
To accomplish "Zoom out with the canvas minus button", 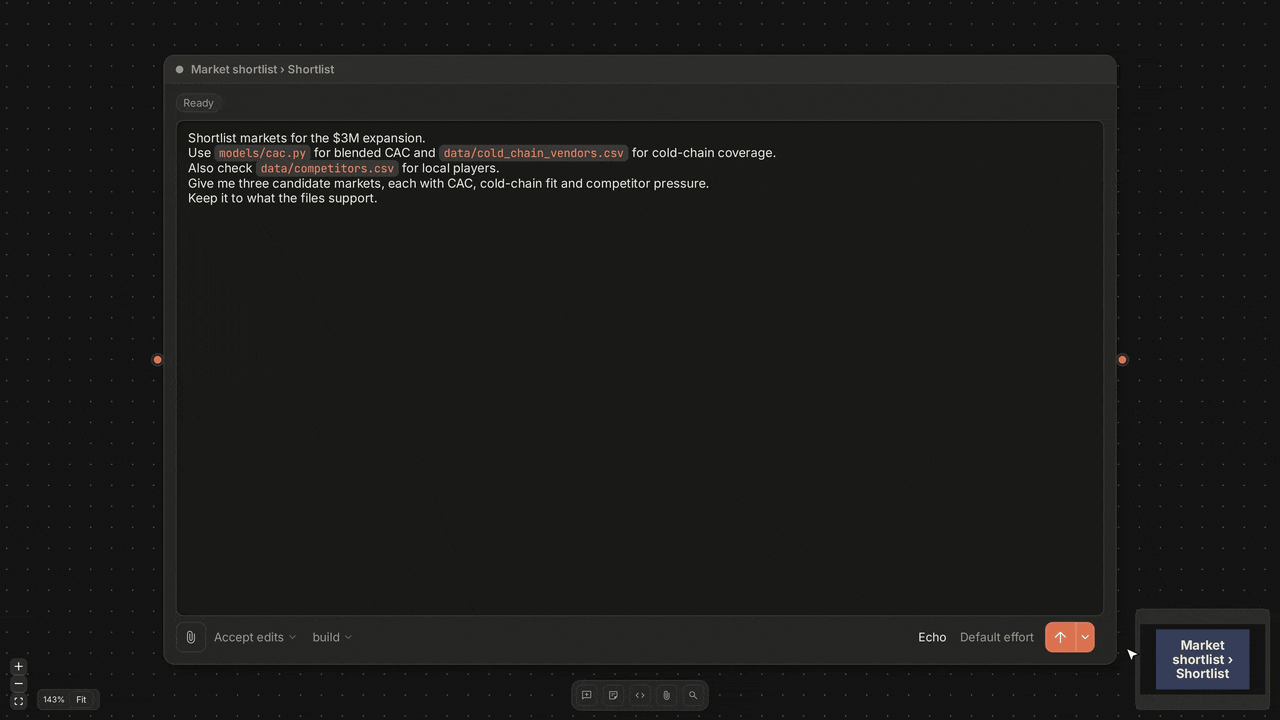I will [19, 683].
